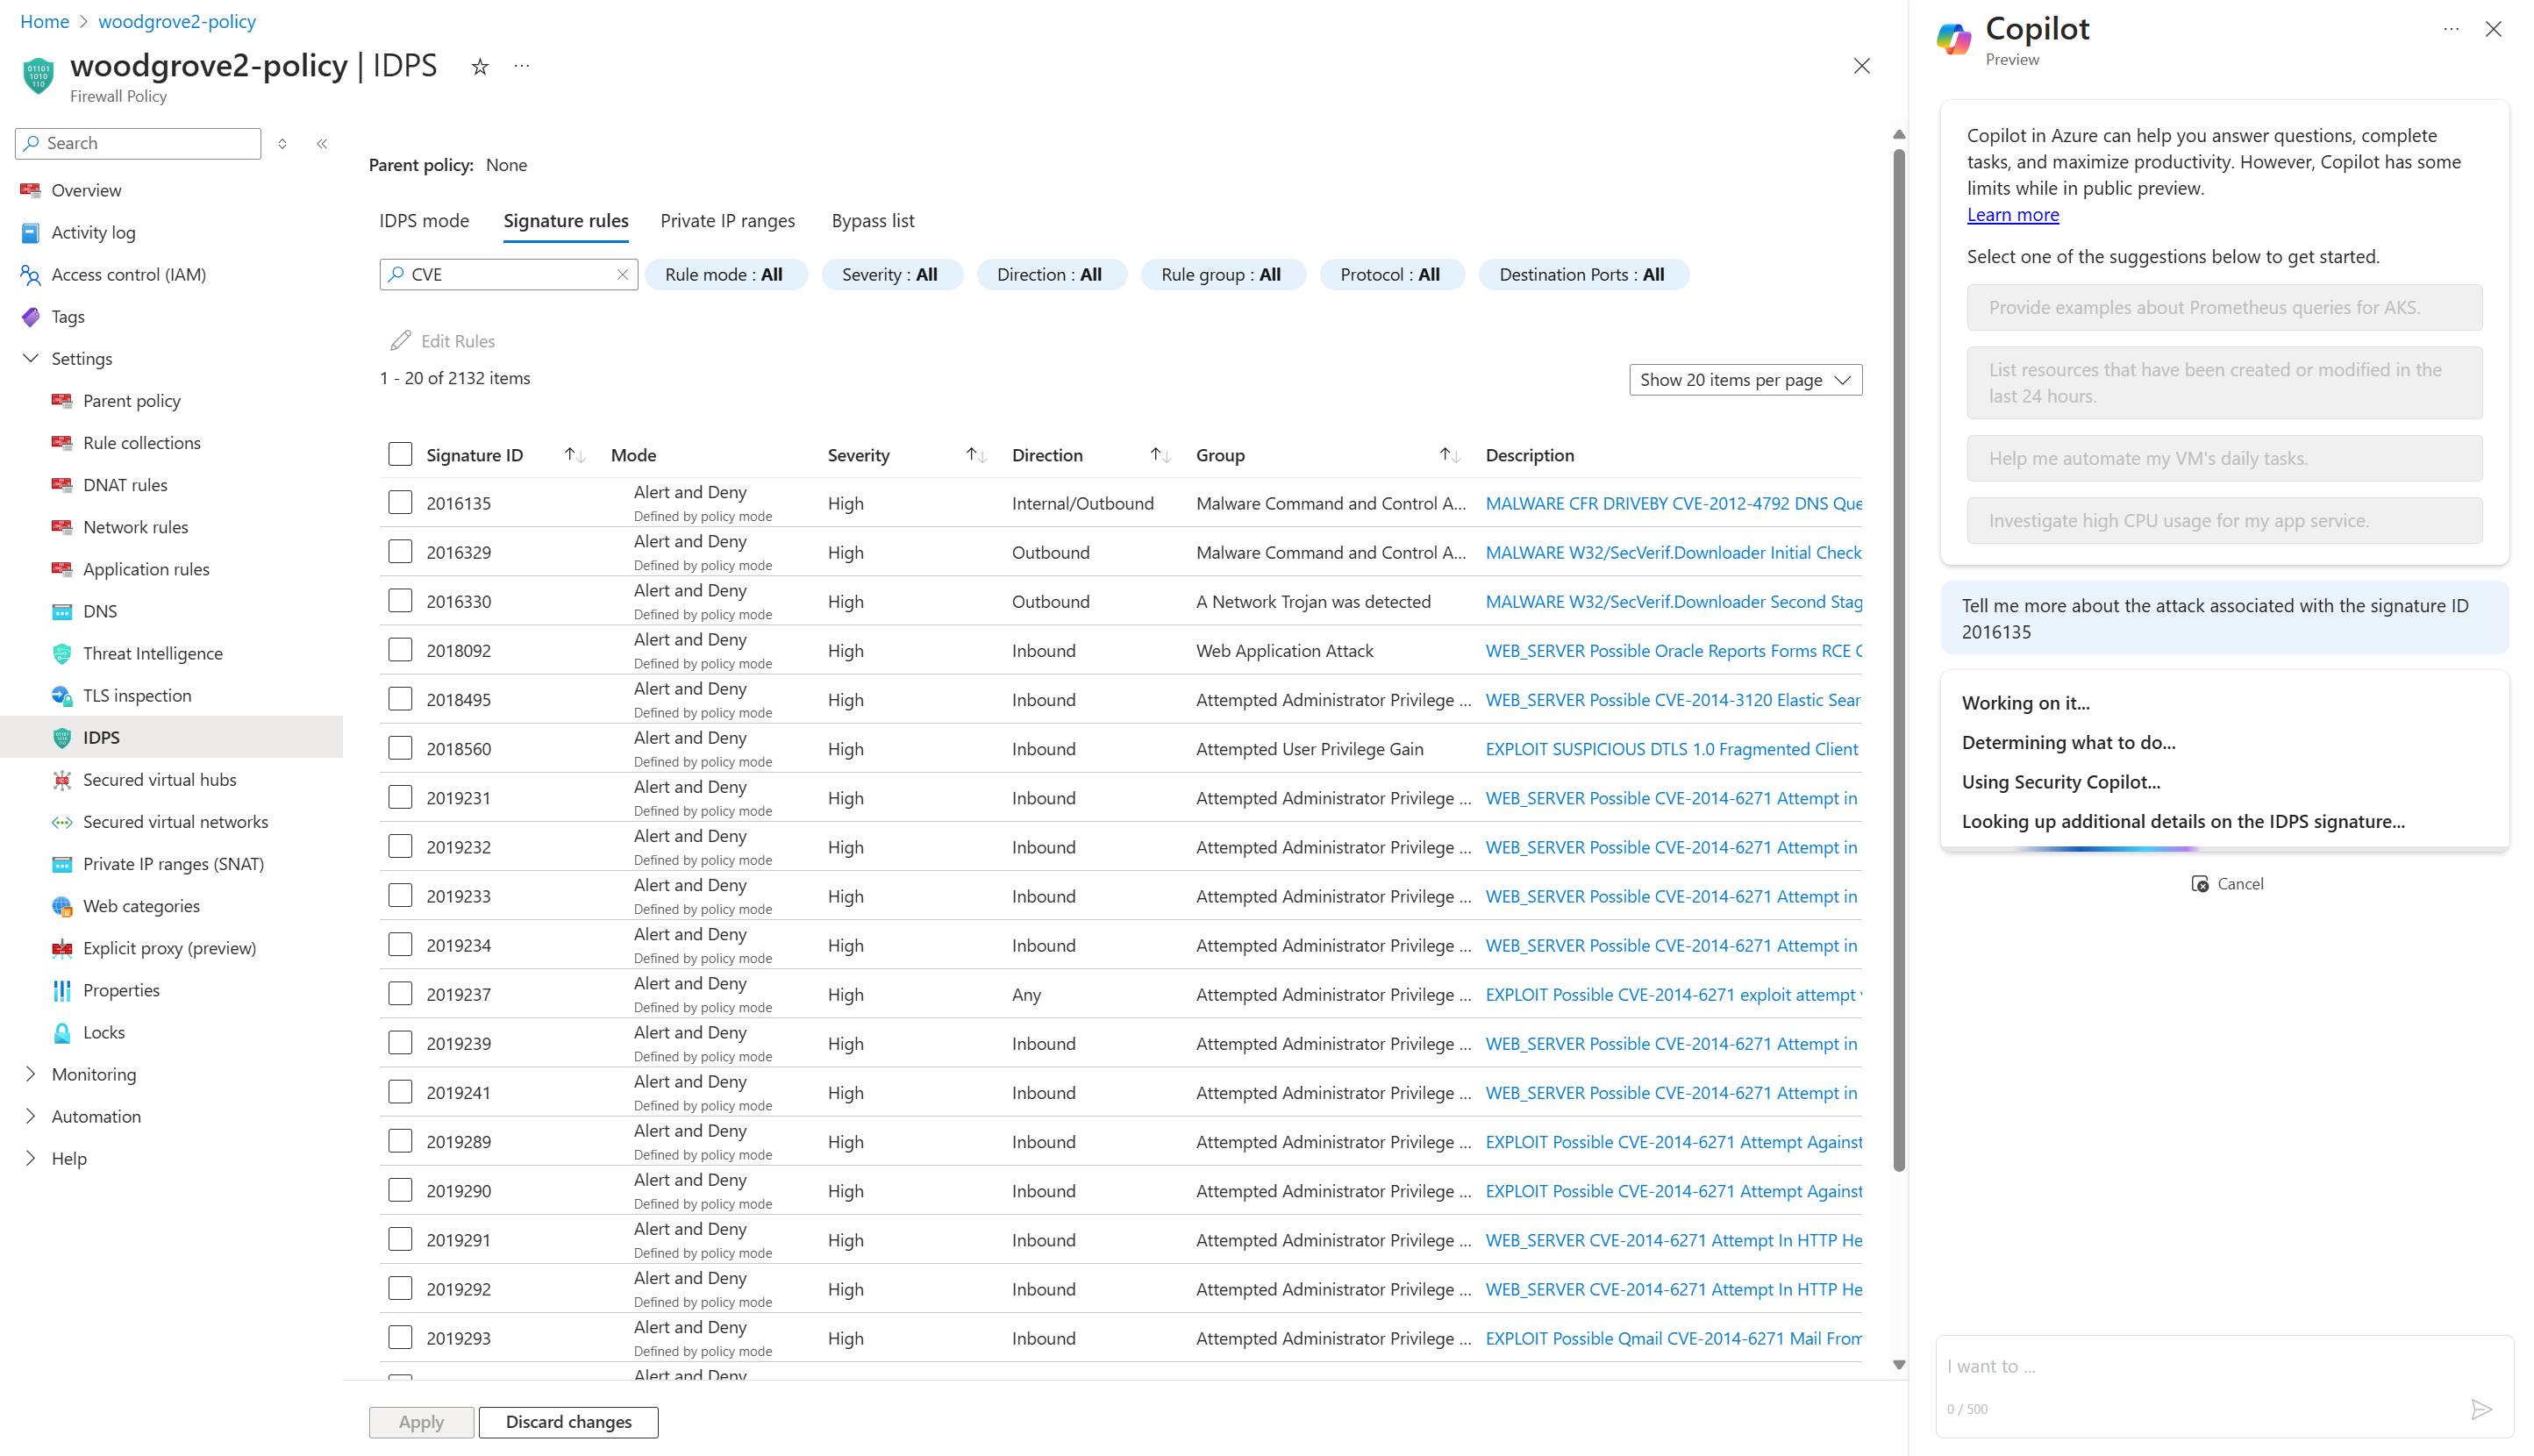Open the Show 20 items per page dropdown

coord(1745,380)
